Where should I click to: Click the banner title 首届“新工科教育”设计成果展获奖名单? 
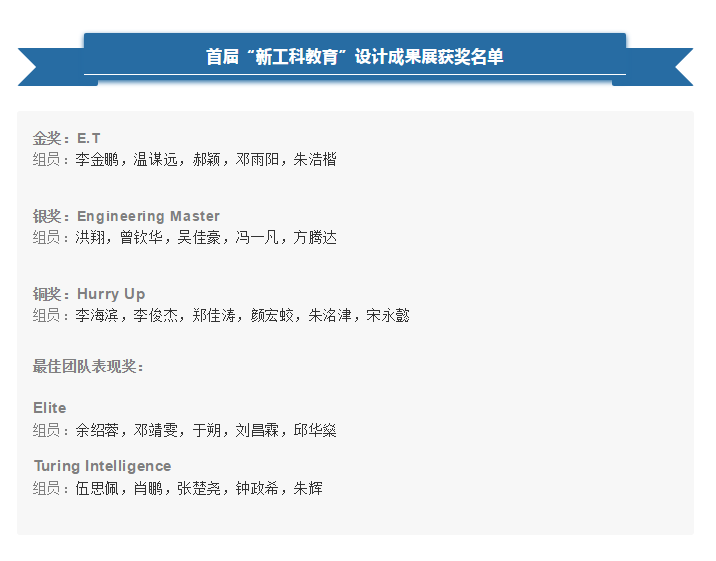click(354, 57)
